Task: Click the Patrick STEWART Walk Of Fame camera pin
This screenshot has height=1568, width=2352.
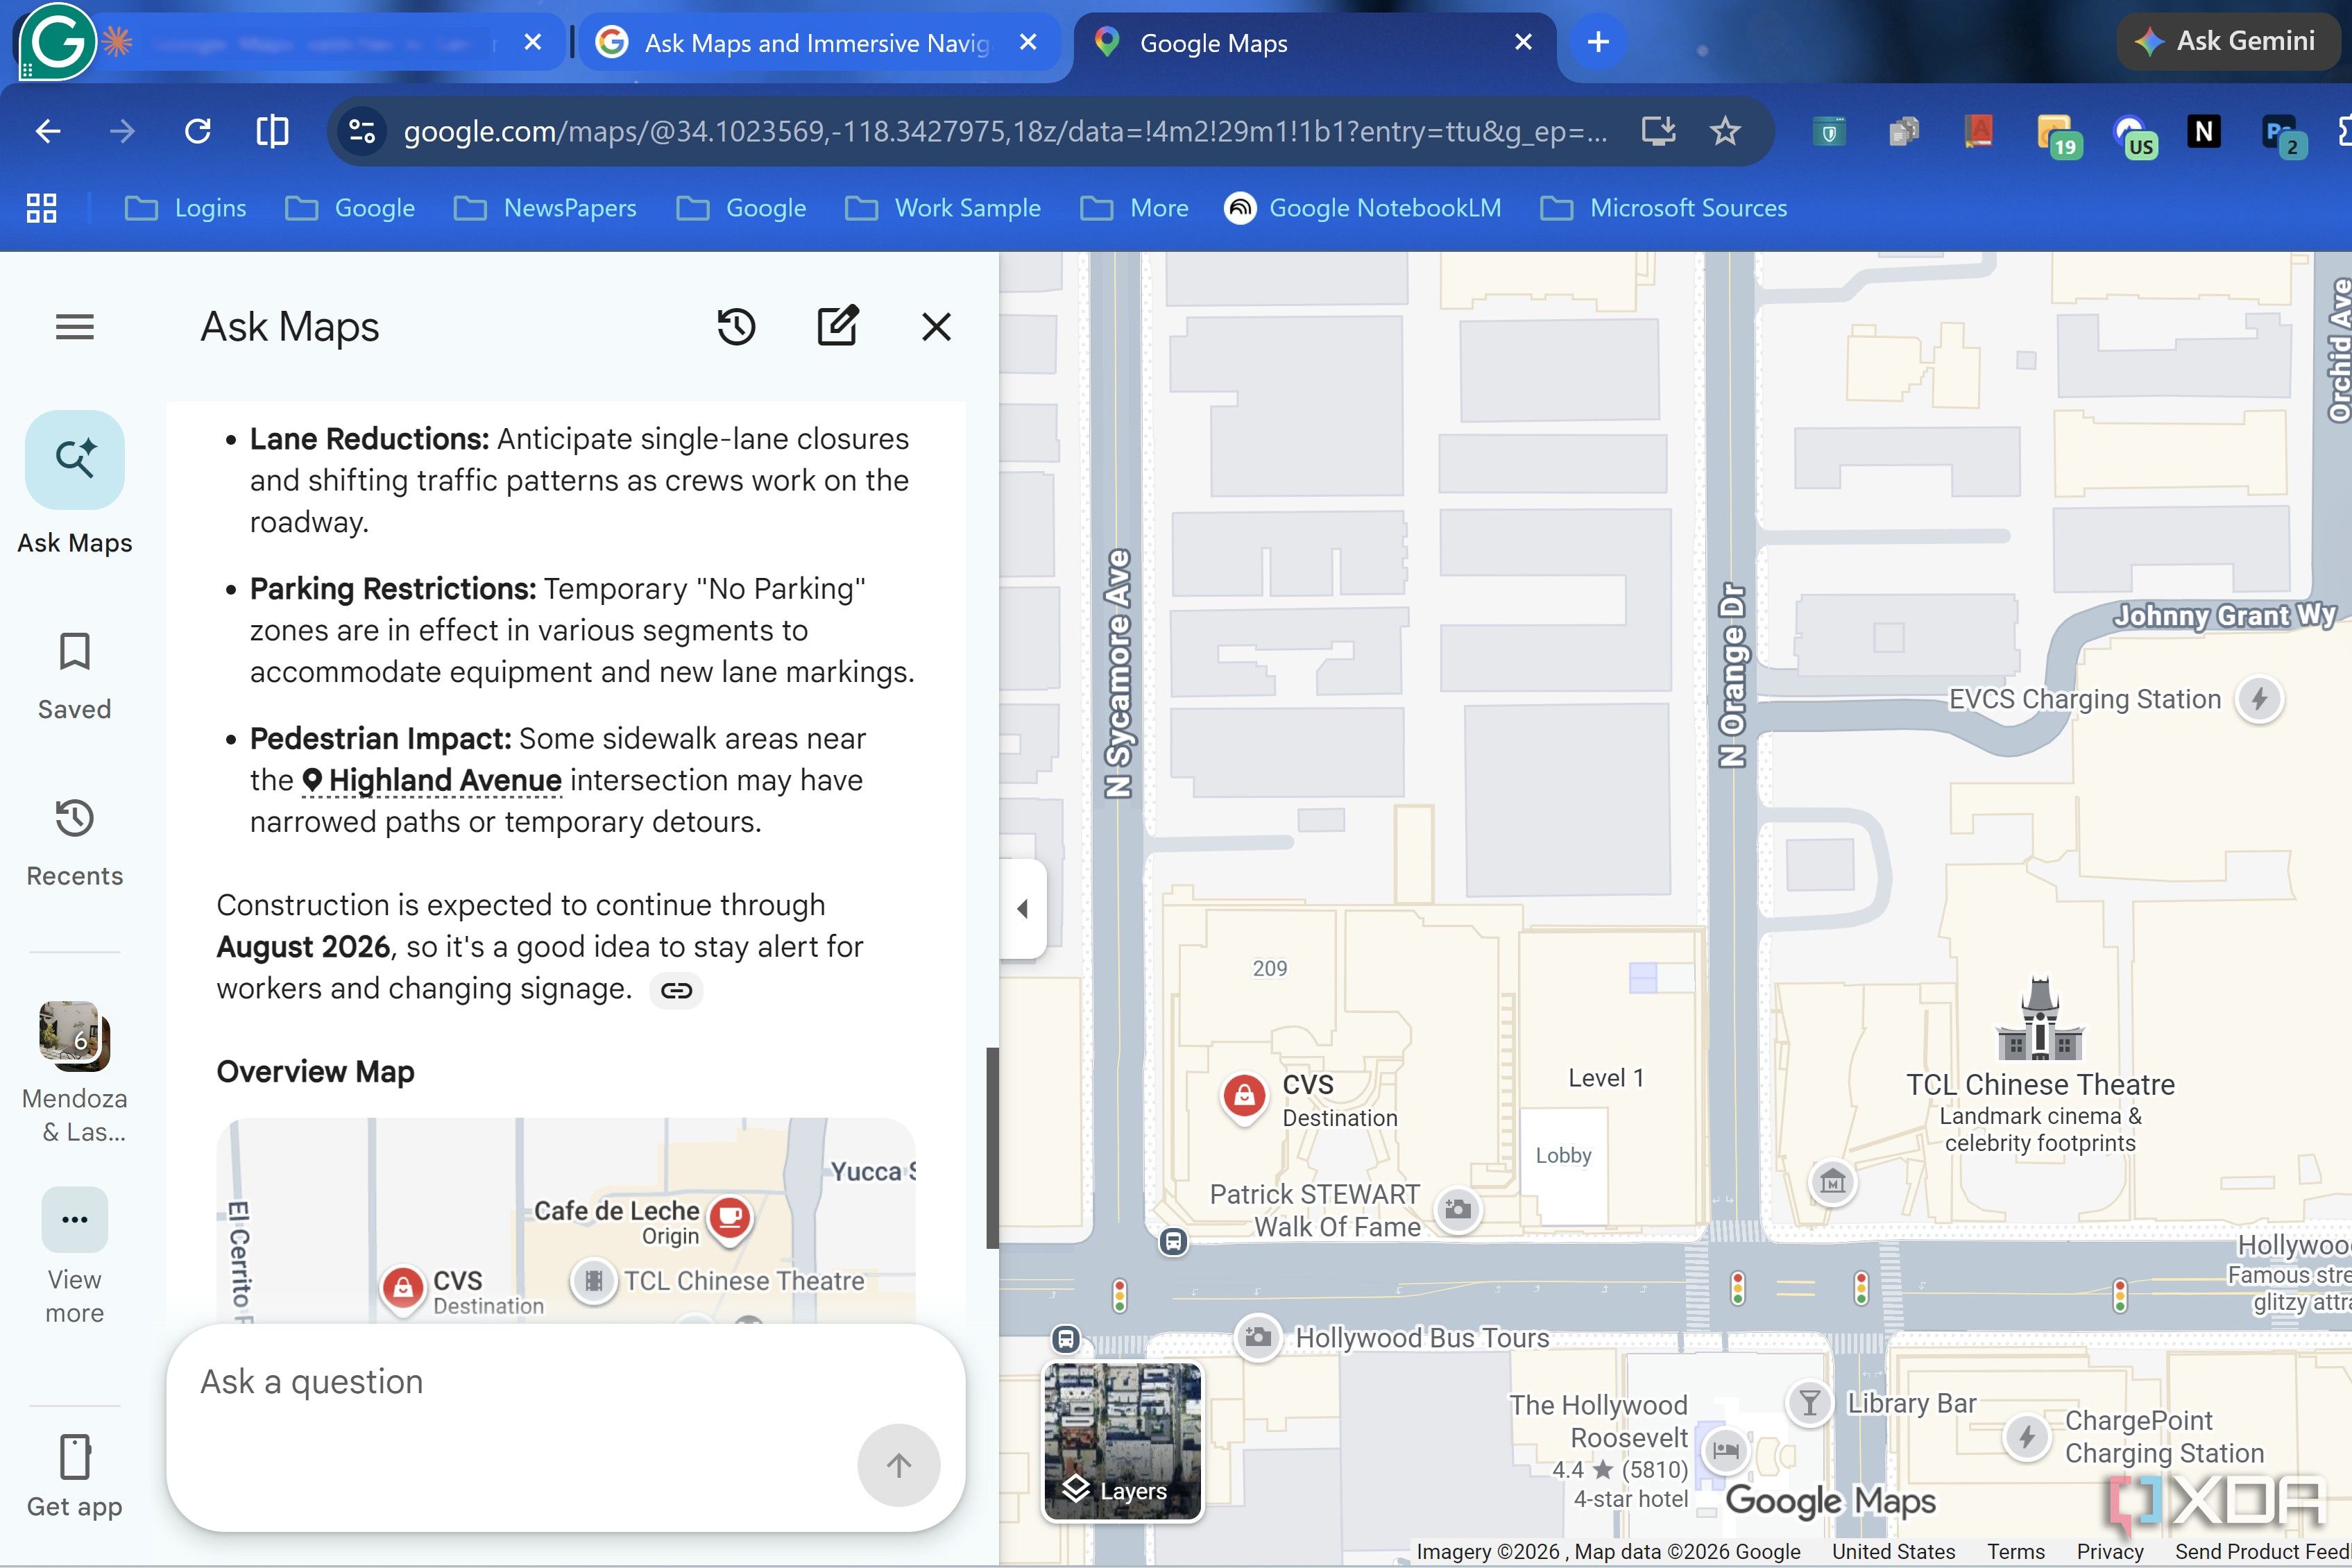Action: point(1458,1209)
